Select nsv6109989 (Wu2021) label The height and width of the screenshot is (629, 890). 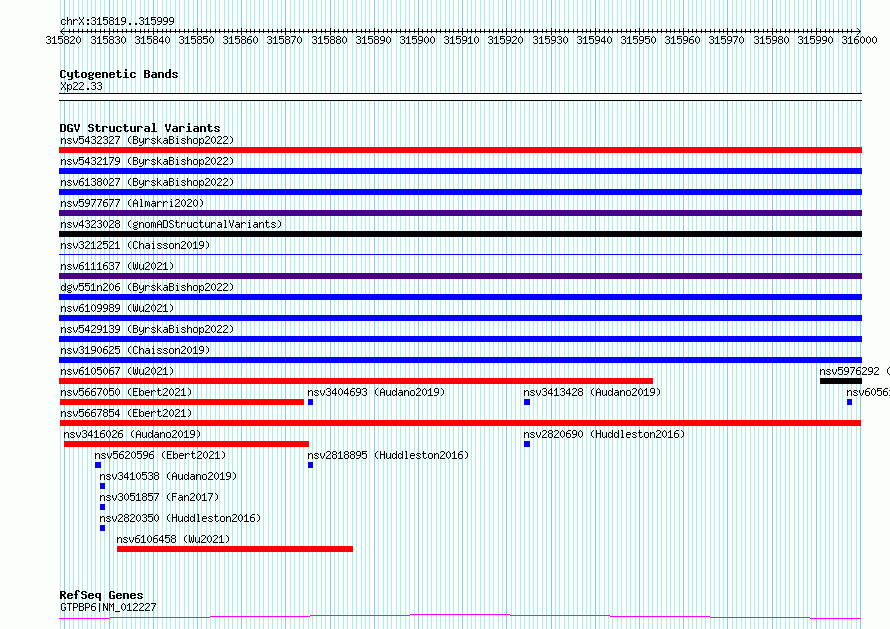[x=117, y=308]
